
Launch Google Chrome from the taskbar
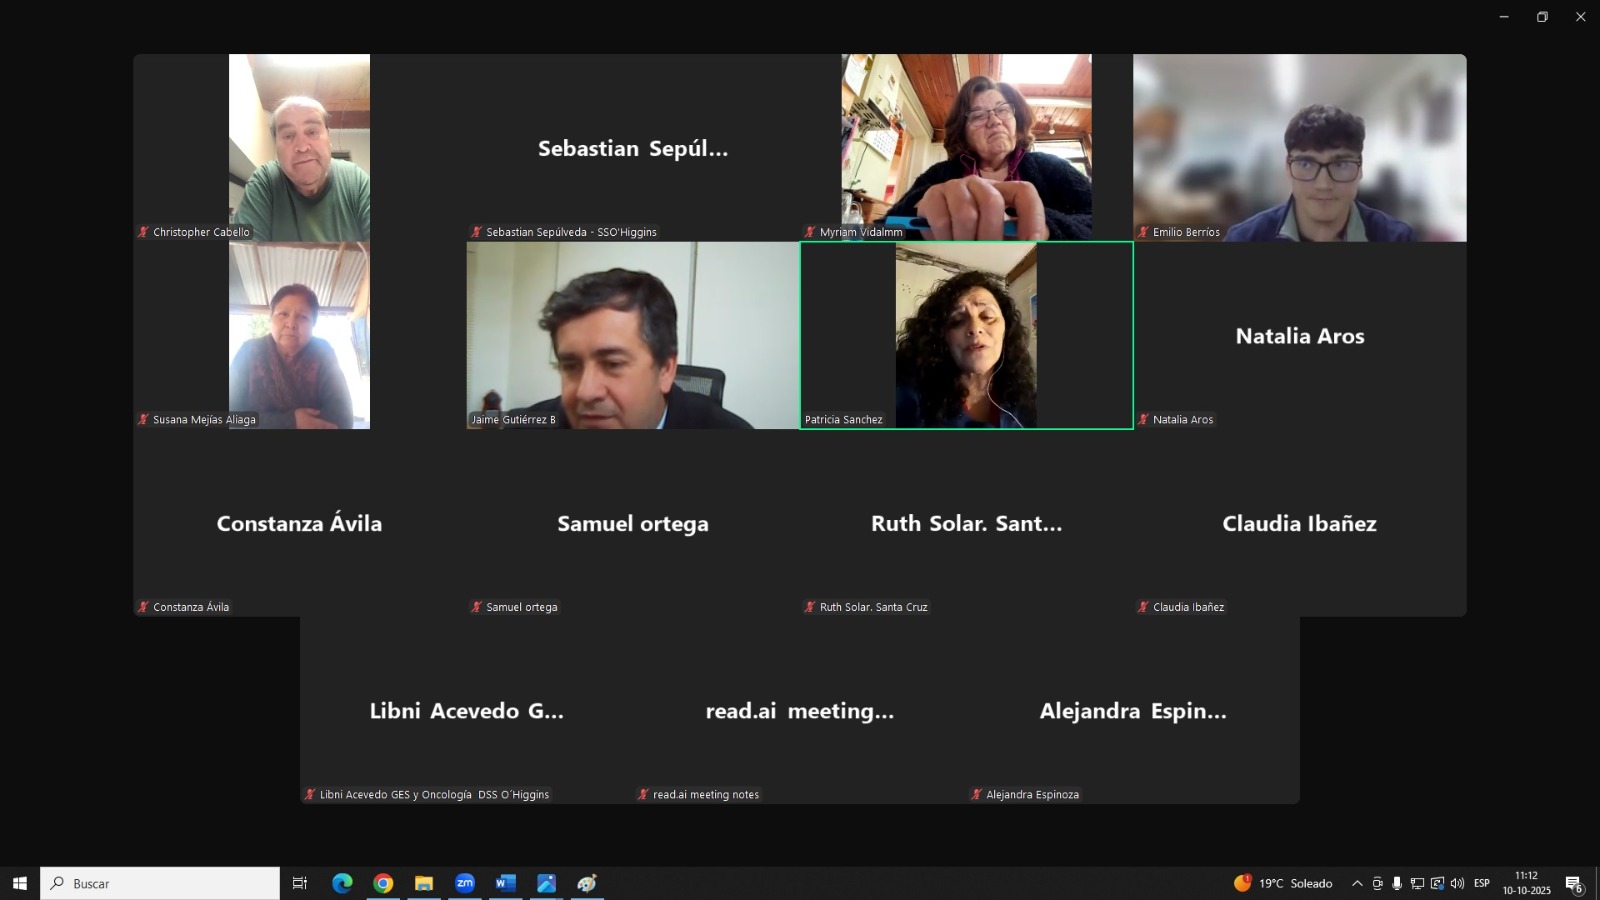pyautogui.click(x=383, y=883)
